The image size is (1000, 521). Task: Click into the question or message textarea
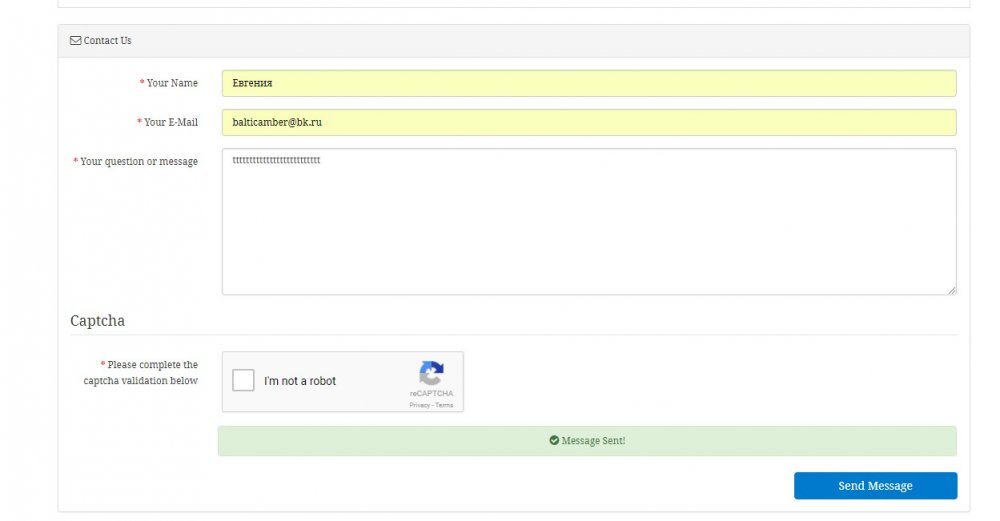[589, 222]
